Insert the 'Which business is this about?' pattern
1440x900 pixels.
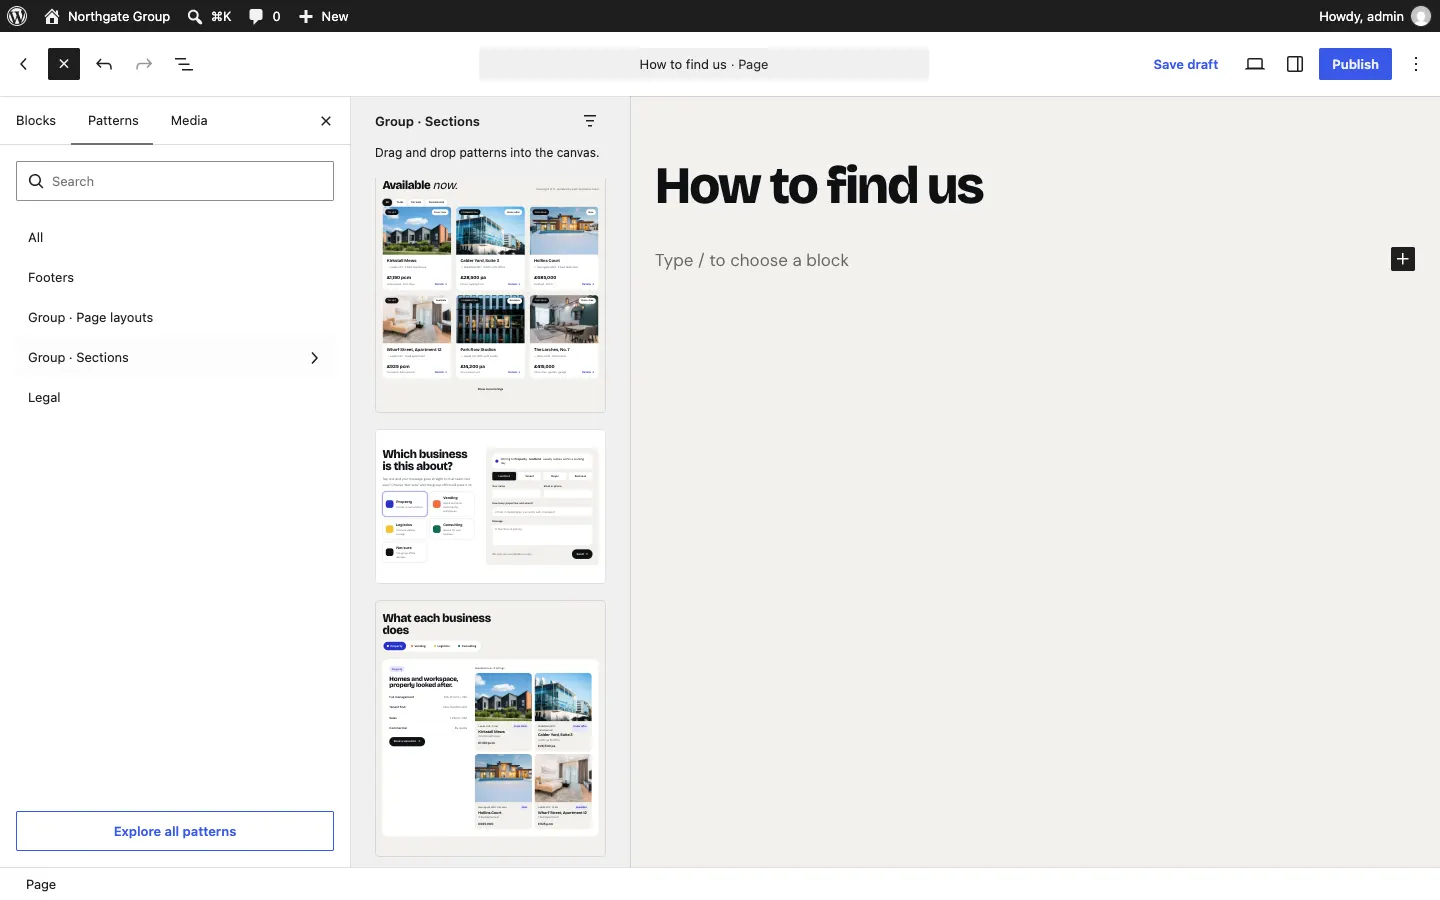491,507
